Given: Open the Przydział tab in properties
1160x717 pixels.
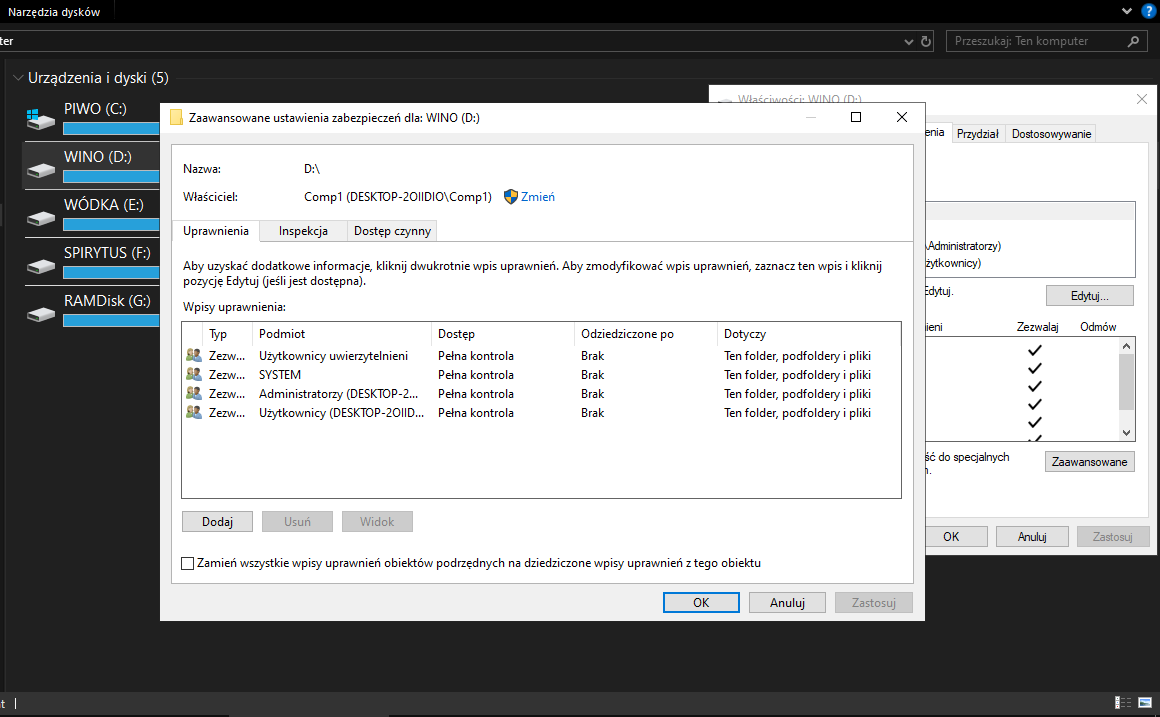Looking at the screenshot, I should pyautogui.click(x=977, y=134).
